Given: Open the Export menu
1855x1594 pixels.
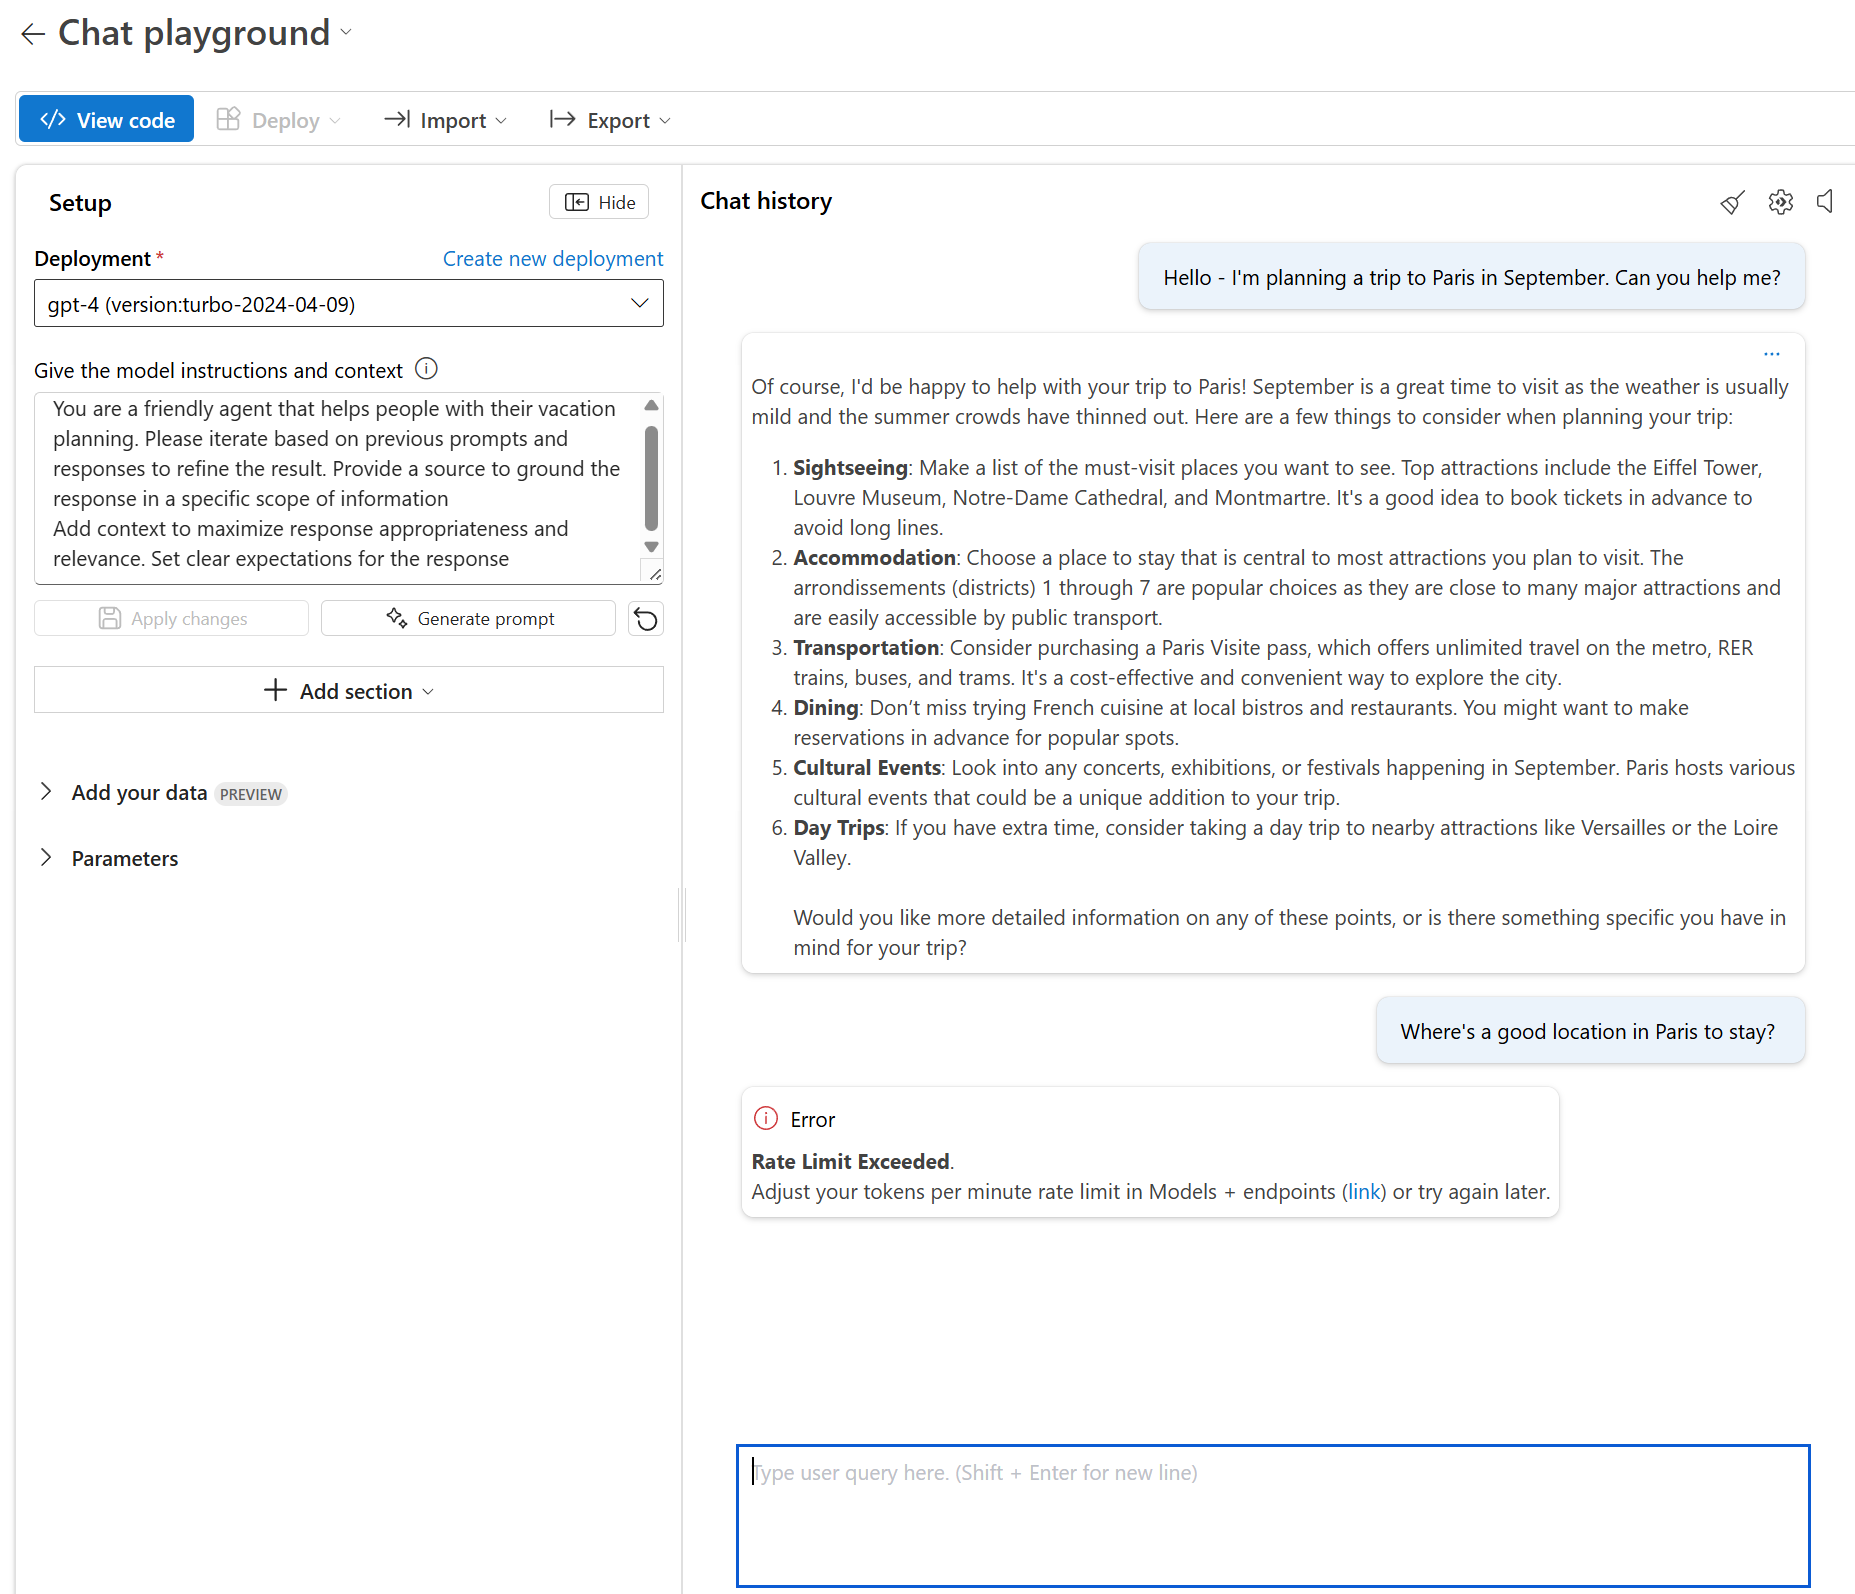Looking at the screenshot, I should tap(610, 120).
